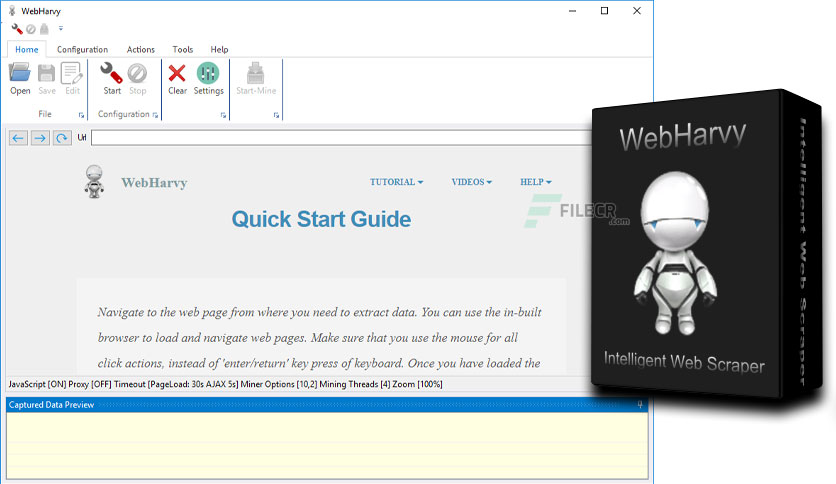Image resolution: width=836 pixels, height=484 pixels.
Task: Click 'Timeout [PageLoad: 30s AJAX 5s]' status text
Action: (x=176, y=384)
